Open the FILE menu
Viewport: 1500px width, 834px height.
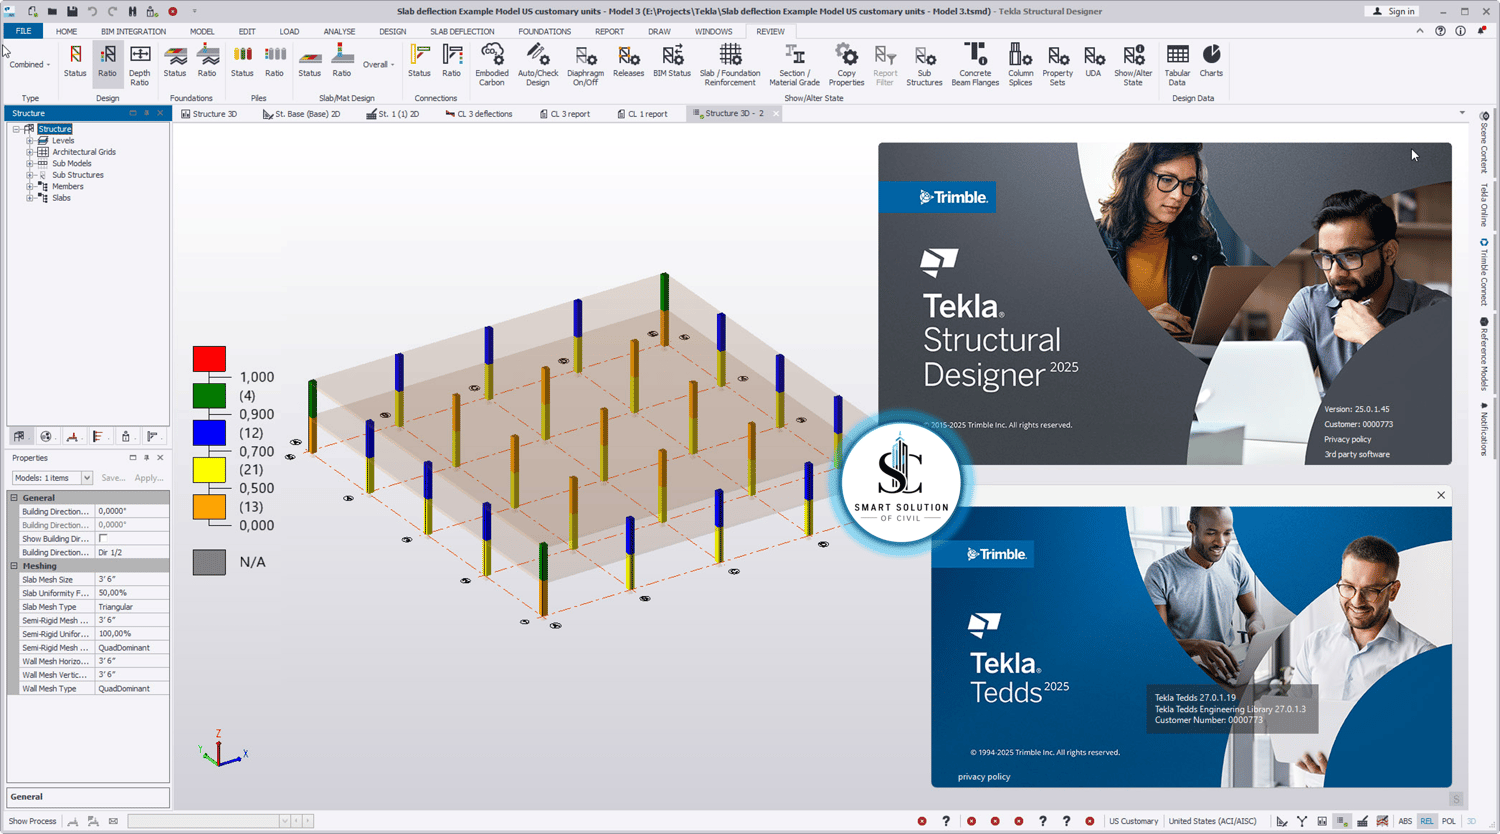[x=23, y=31]
